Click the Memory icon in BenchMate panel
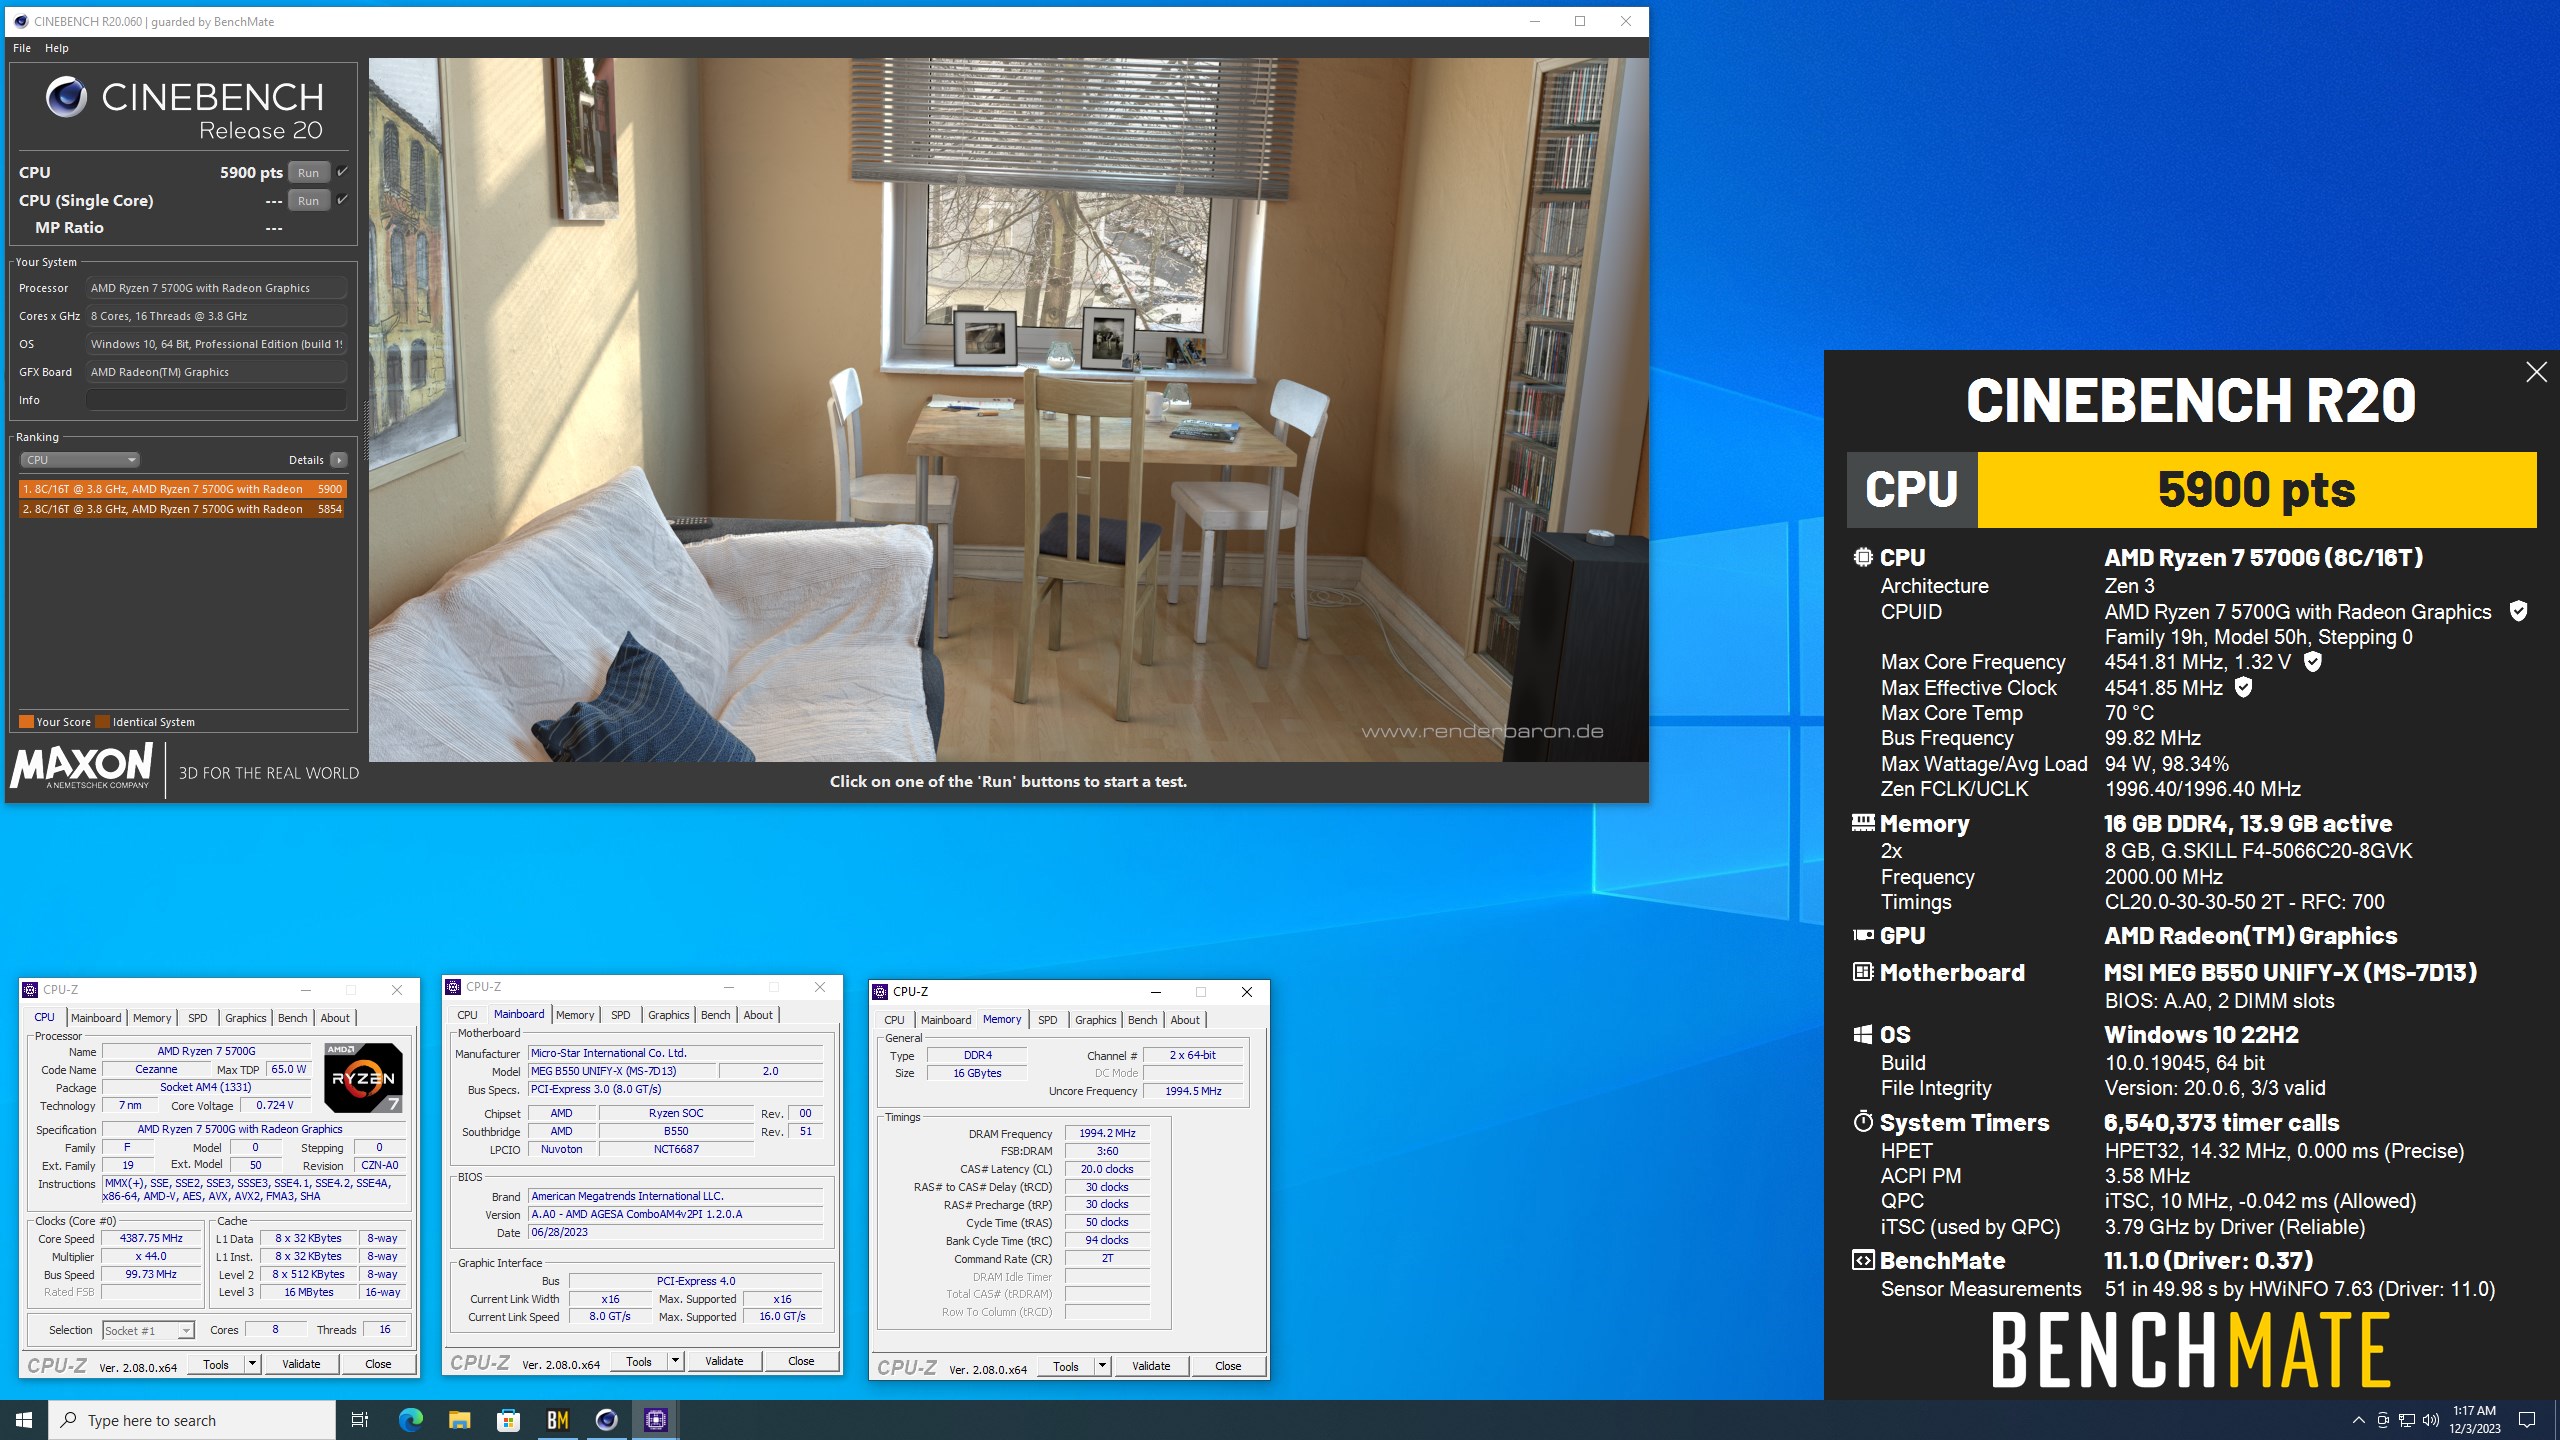This screenshot has width=2560, height=1440. [x=1862, y=823]
